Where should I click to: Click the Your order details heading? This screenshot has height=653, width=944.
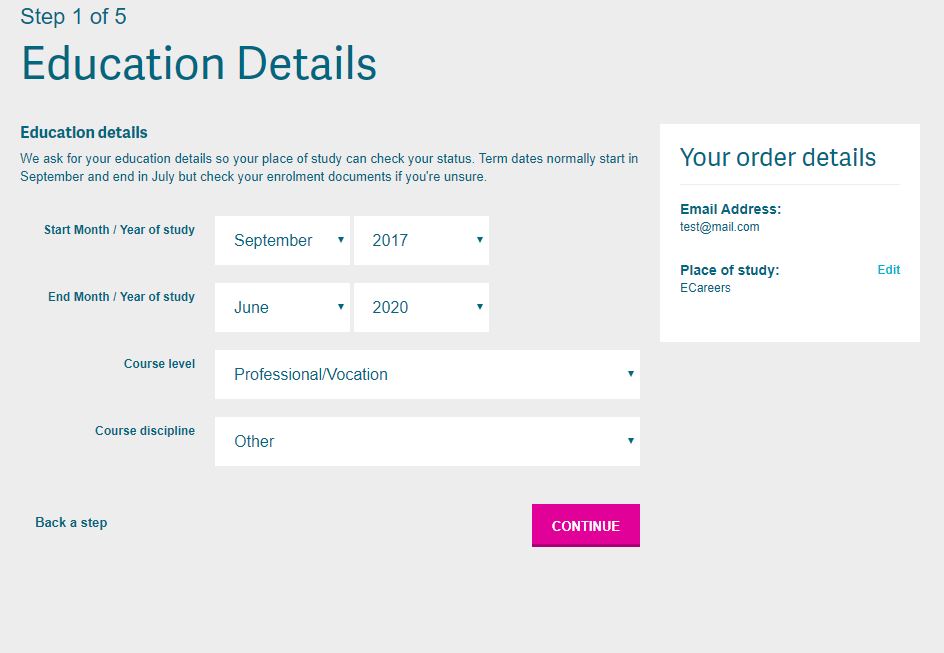point(778,157)
